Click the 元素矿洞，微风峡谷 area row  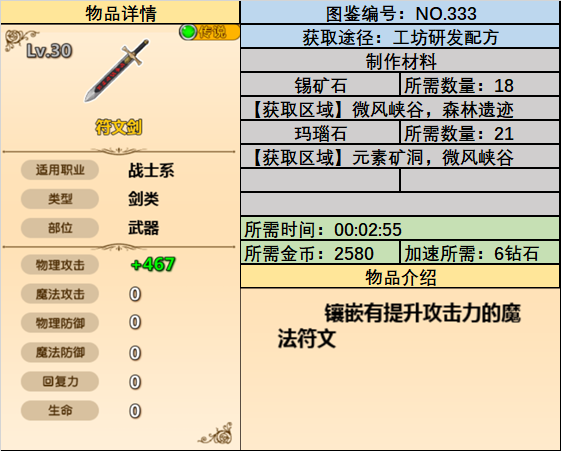click(x=400, y=157)
